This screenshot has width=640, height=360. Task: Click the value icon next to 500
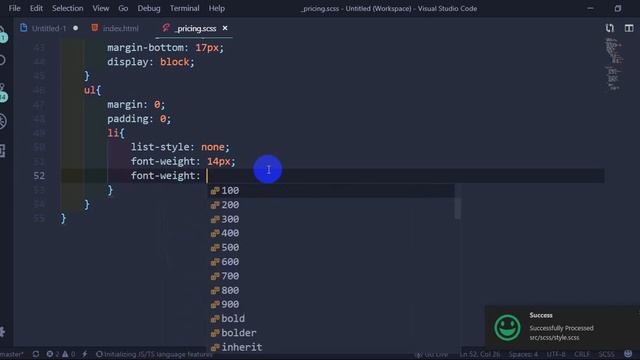point(215,248)
